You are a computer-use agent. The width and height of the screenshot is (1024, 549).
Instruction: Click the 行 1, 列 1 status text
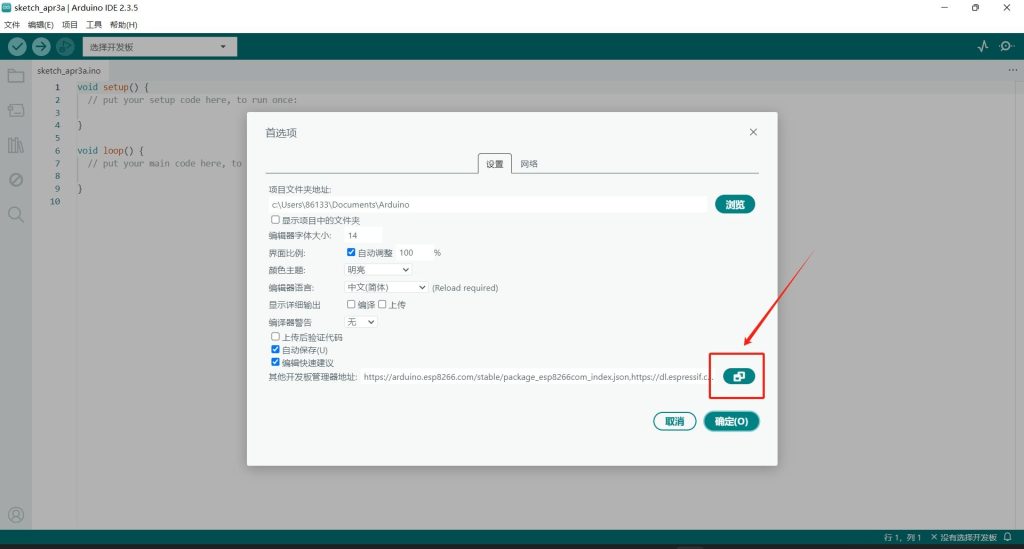pyautogui.click(x=902, y=537)
